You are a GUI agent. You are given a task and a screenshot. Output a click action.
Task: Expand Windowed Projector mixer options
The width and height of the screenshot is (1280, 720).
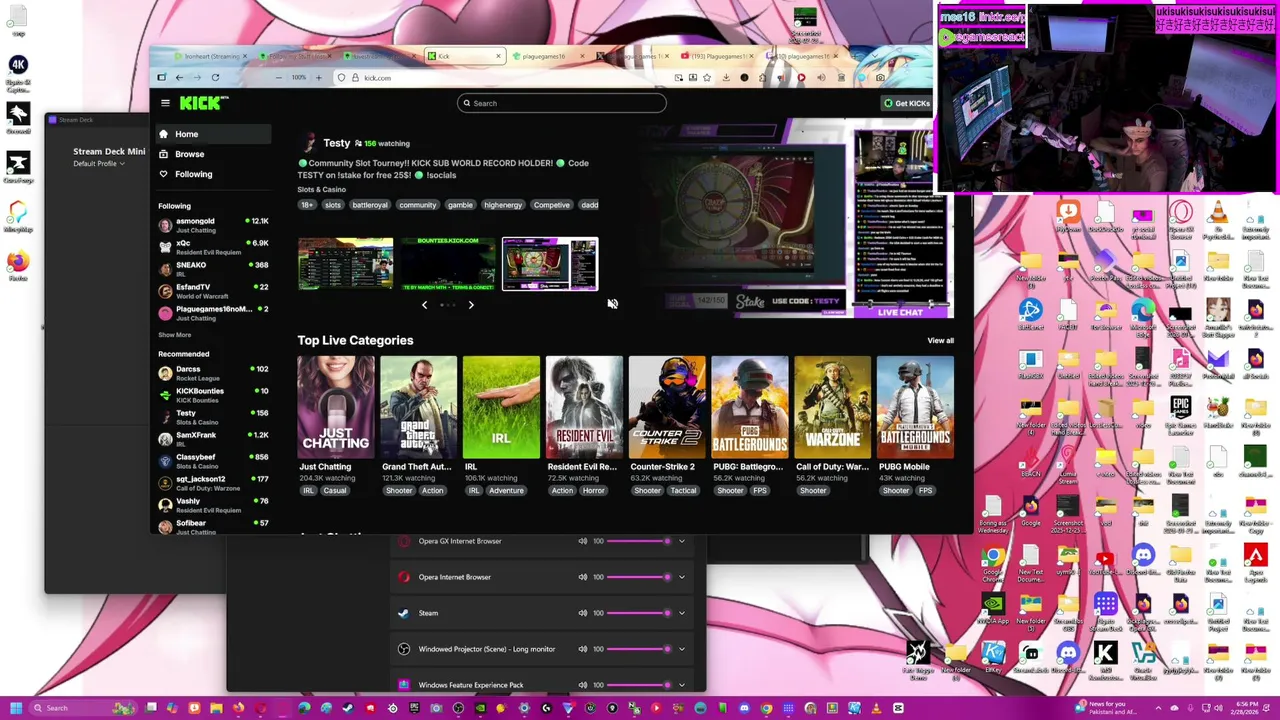682,649
